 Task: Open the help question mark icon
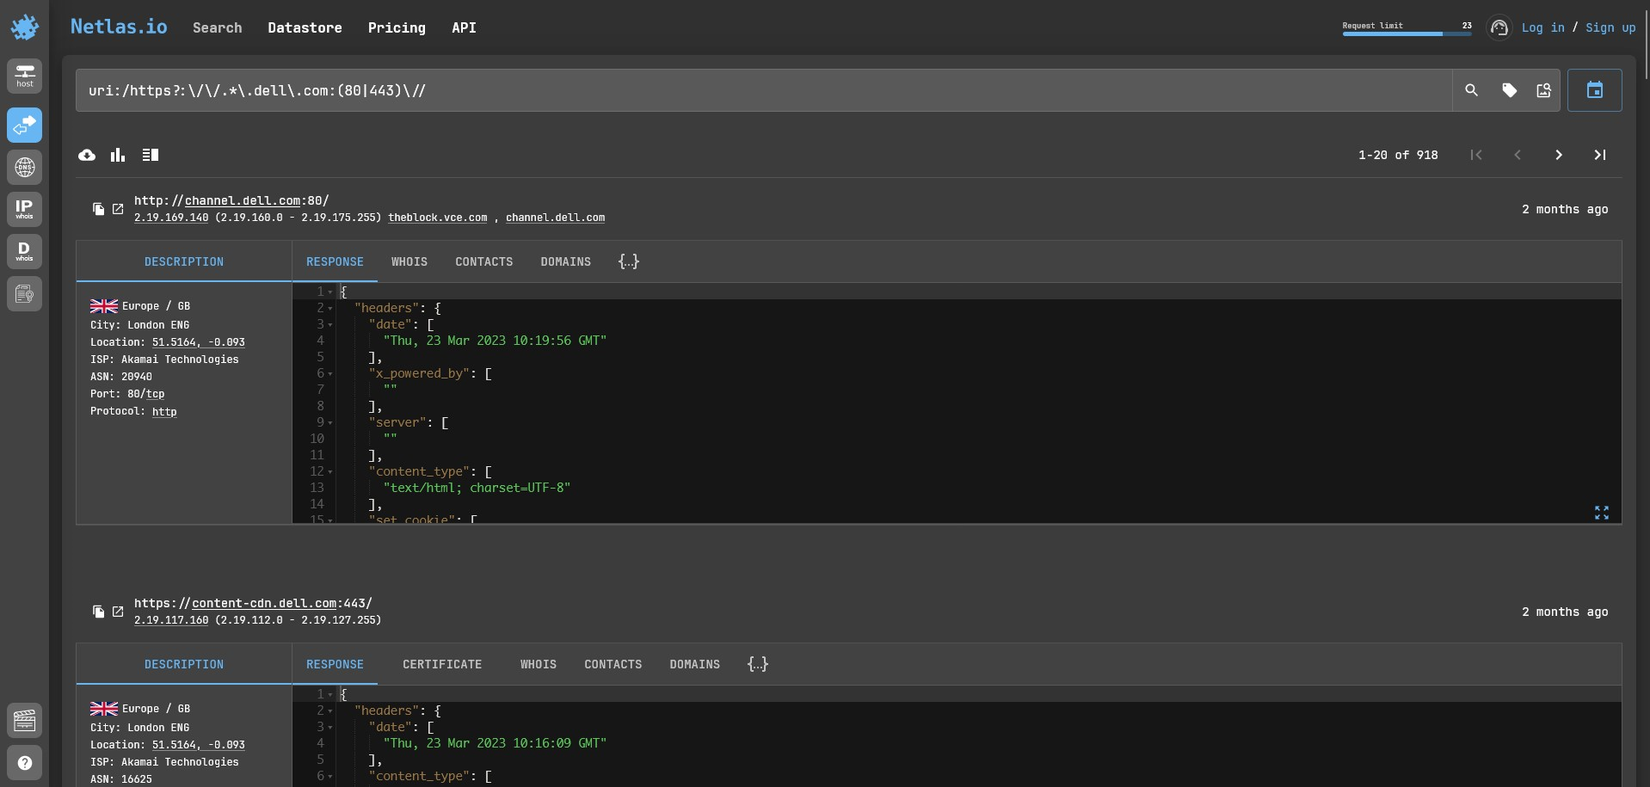tap(24, 763)
